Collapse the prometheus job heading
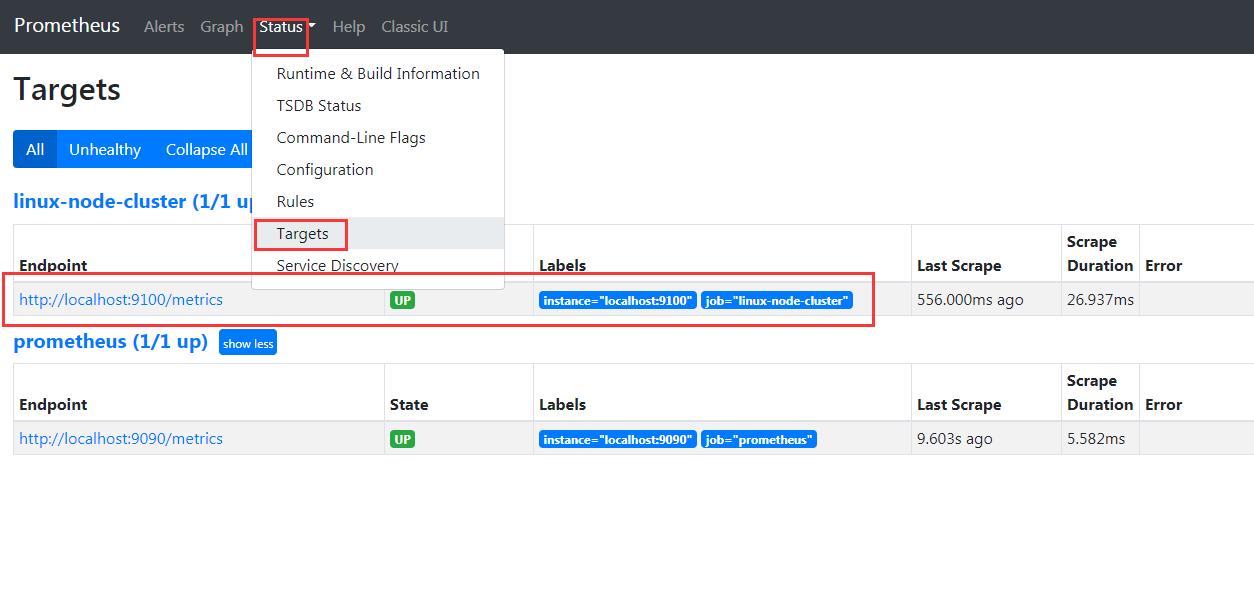Screen dimensions: 1254x590 point(110,342)
